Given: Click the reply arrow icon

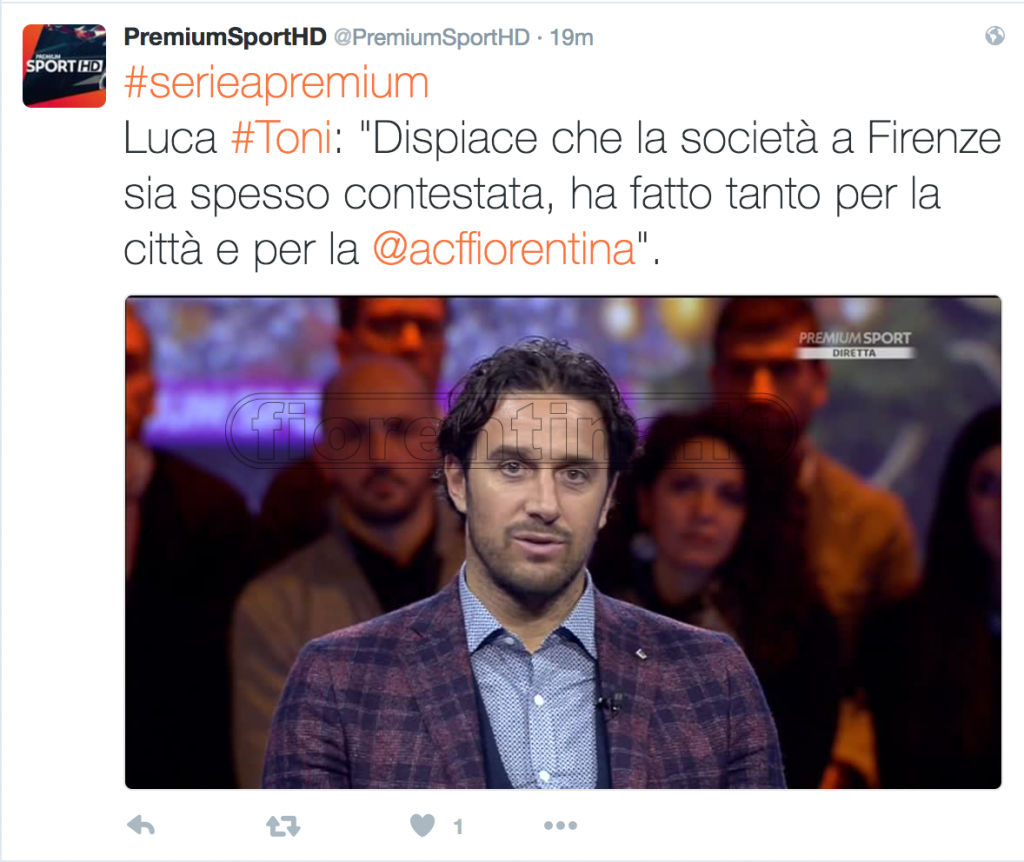Looking at the screenshot, I should 141,826.
